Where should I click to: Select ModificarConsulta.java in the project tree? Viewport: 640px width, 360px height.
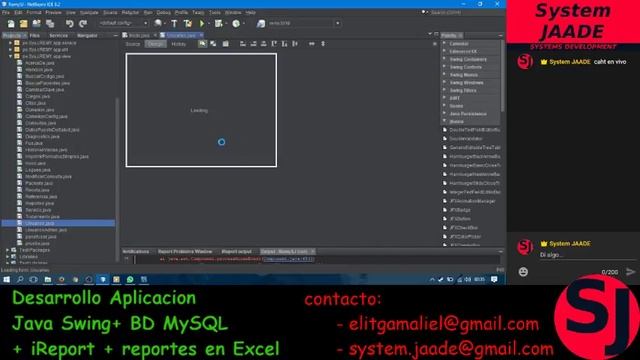(x=48, y=177)
